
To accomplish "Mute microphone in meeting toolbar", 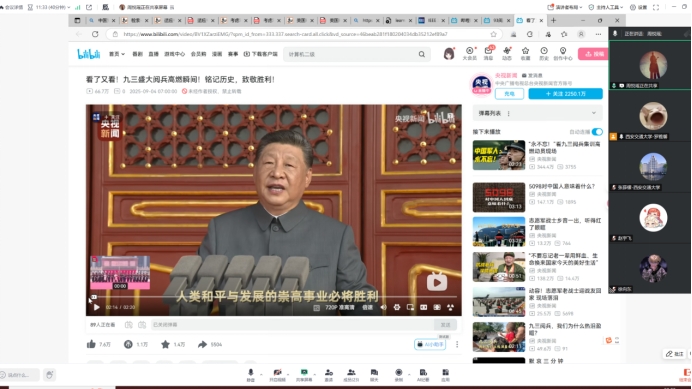I will [251, 374].
